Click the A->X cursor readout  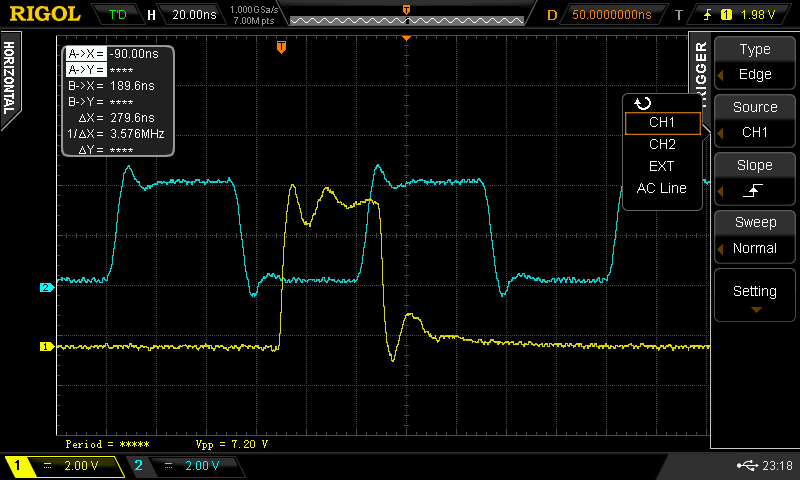(113, 54)
